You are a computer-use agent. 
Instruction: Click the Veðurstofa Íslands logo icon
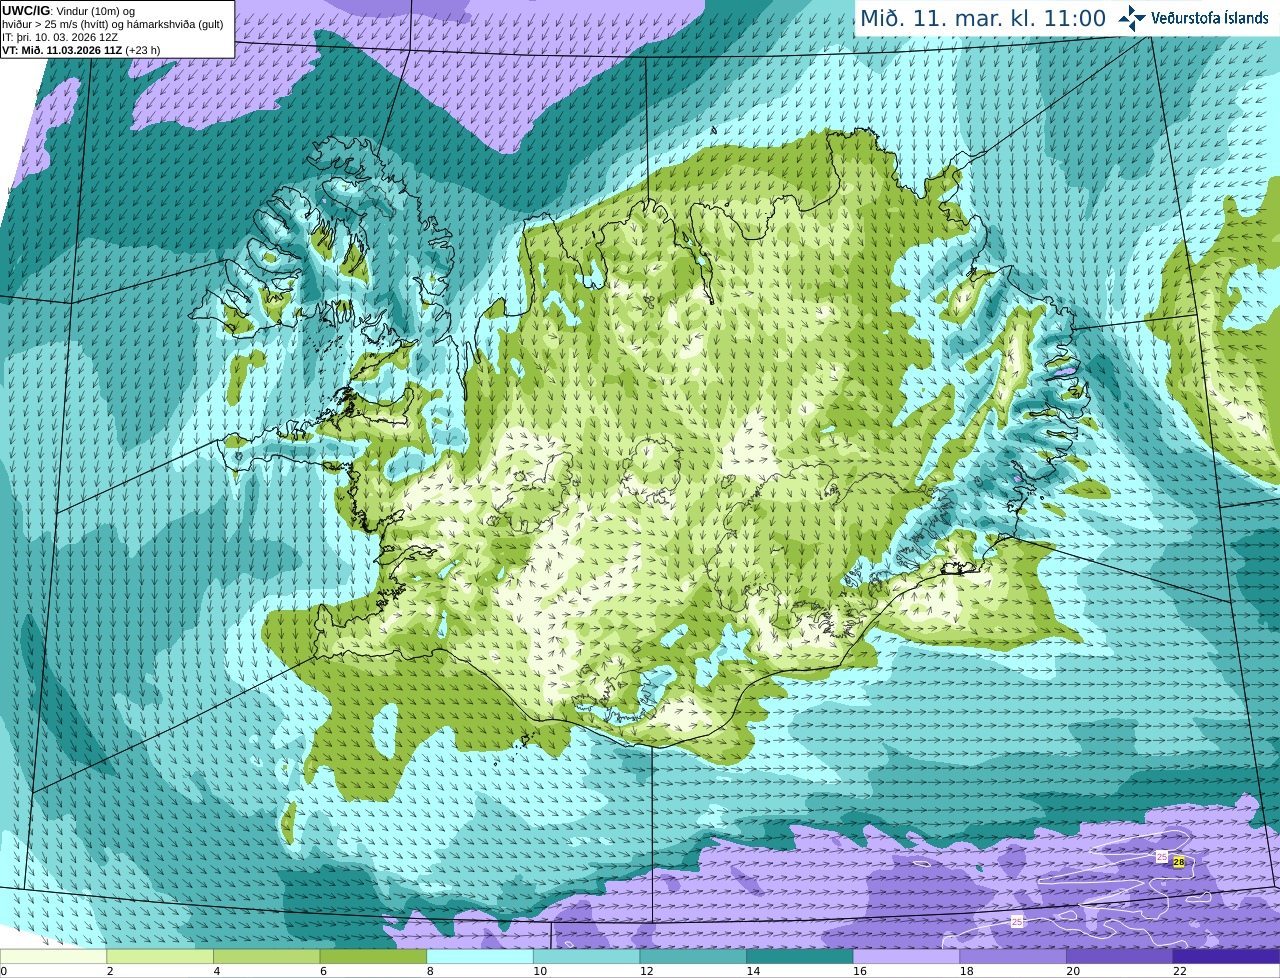(x=1132, y=18)
